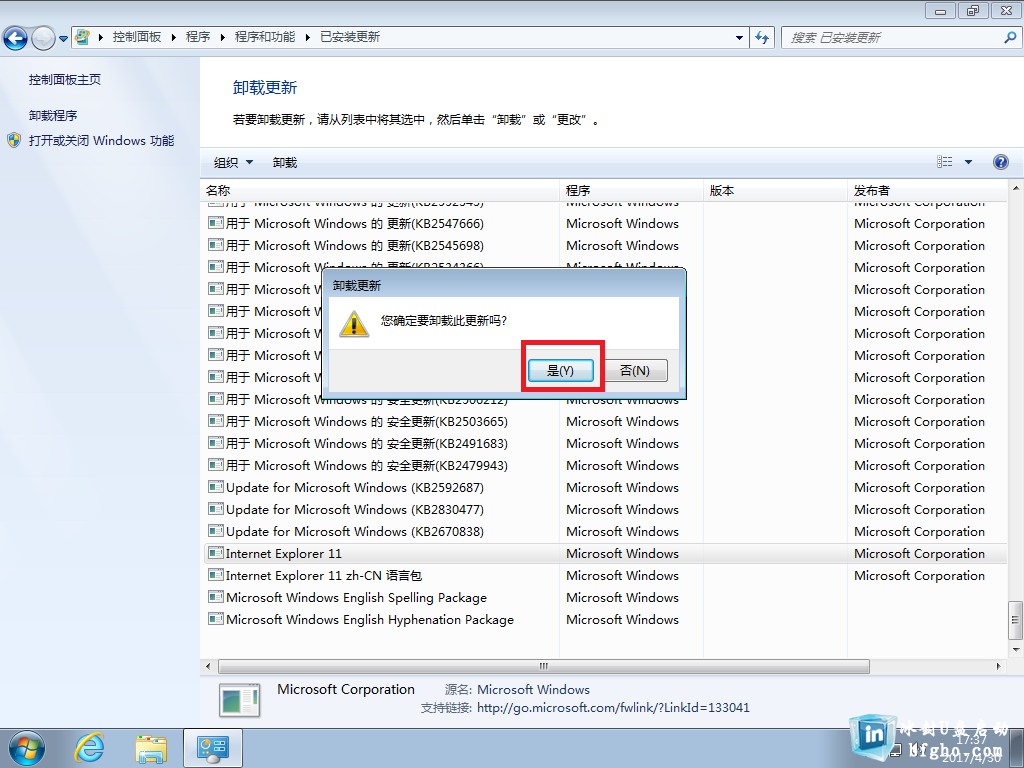Open Windows Explorer from the taskbar
The image size is (1024, 768).
click(x=151, y=748)
